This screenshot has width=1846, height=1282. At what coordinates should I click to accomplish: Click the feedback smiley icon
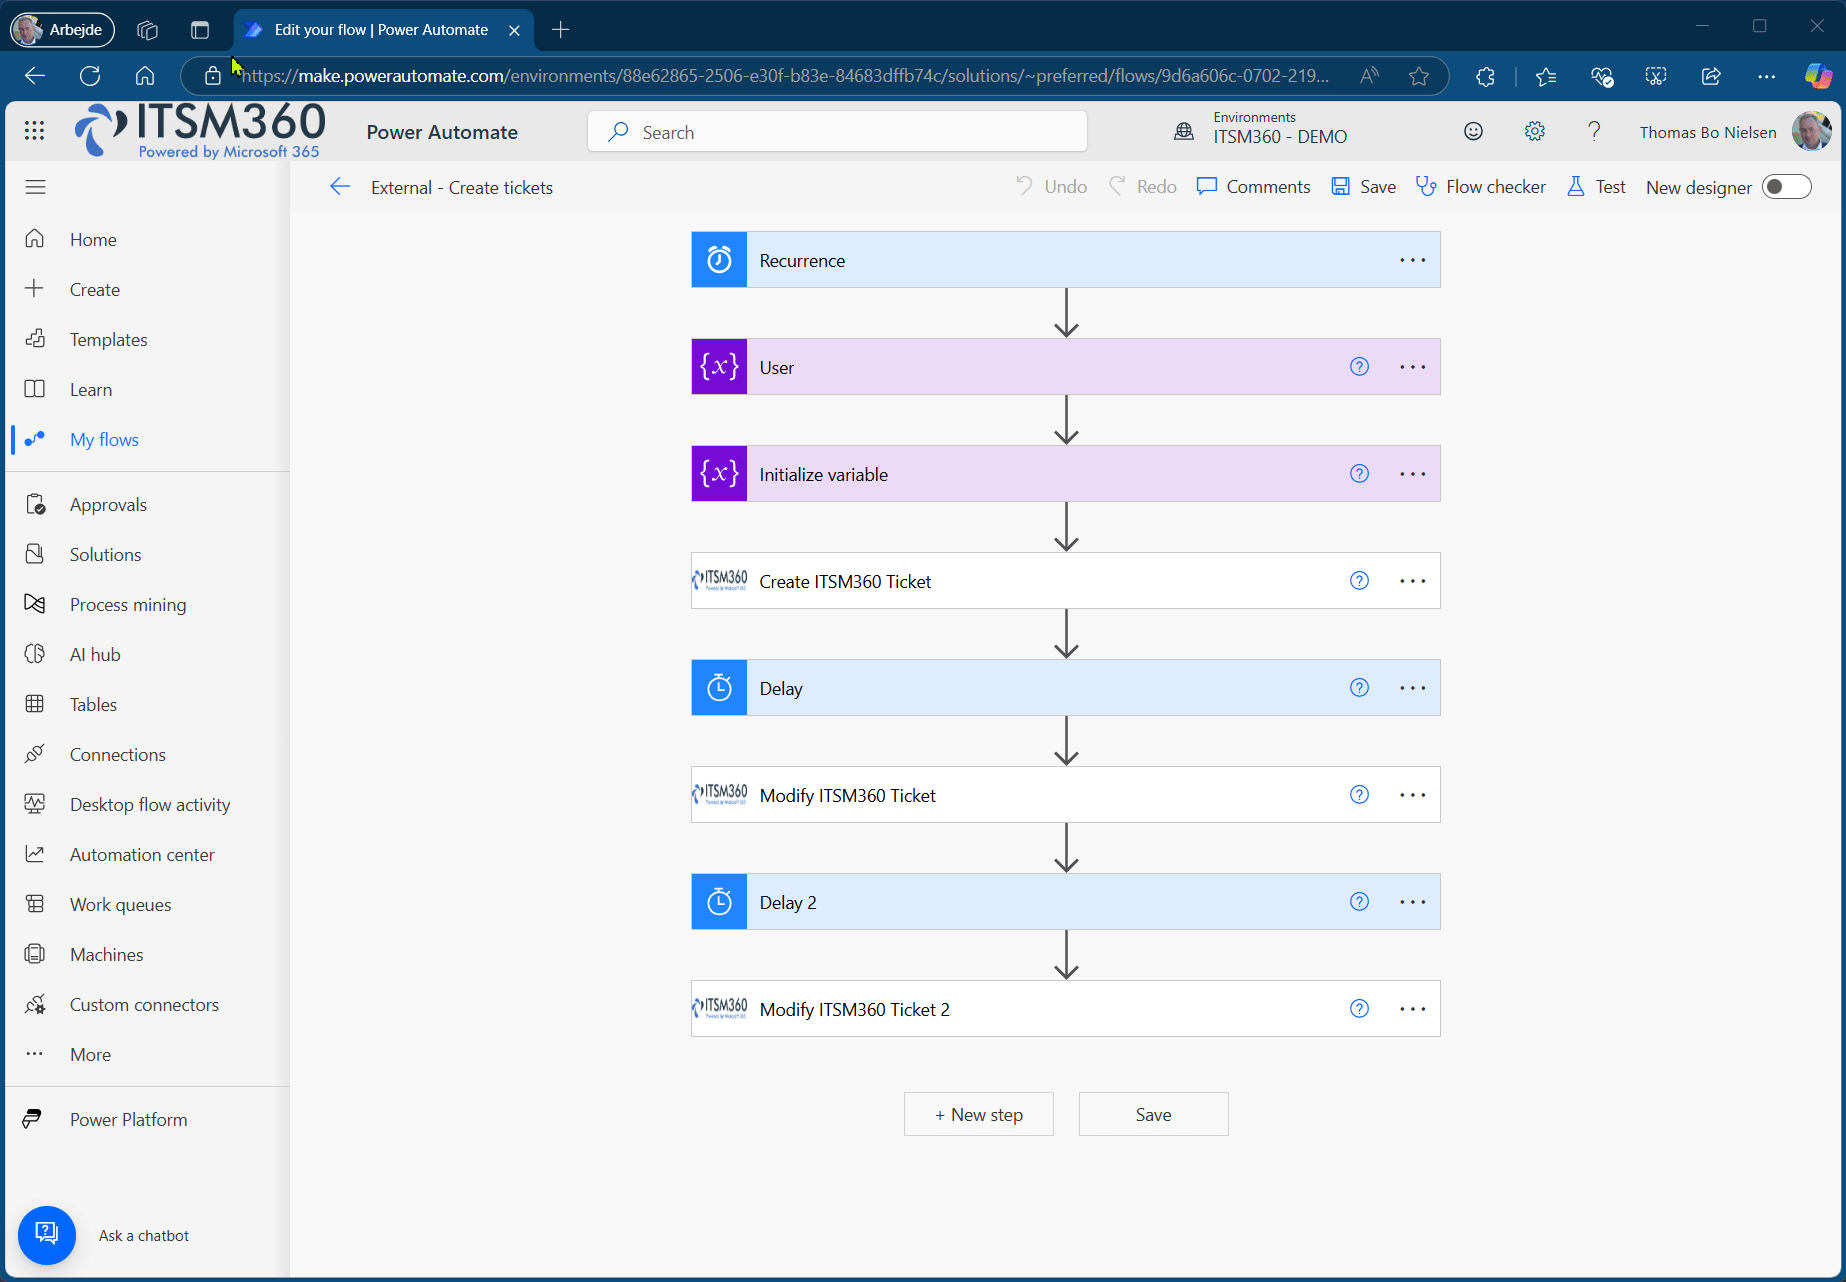point(1473,132)
